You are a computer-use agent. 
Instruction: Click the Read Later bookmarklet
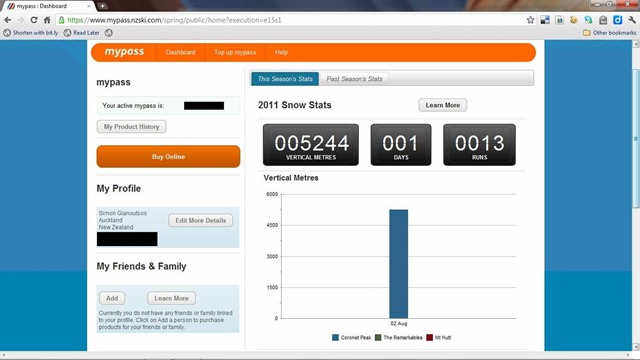pyautogui.click(x=82, y=33)
